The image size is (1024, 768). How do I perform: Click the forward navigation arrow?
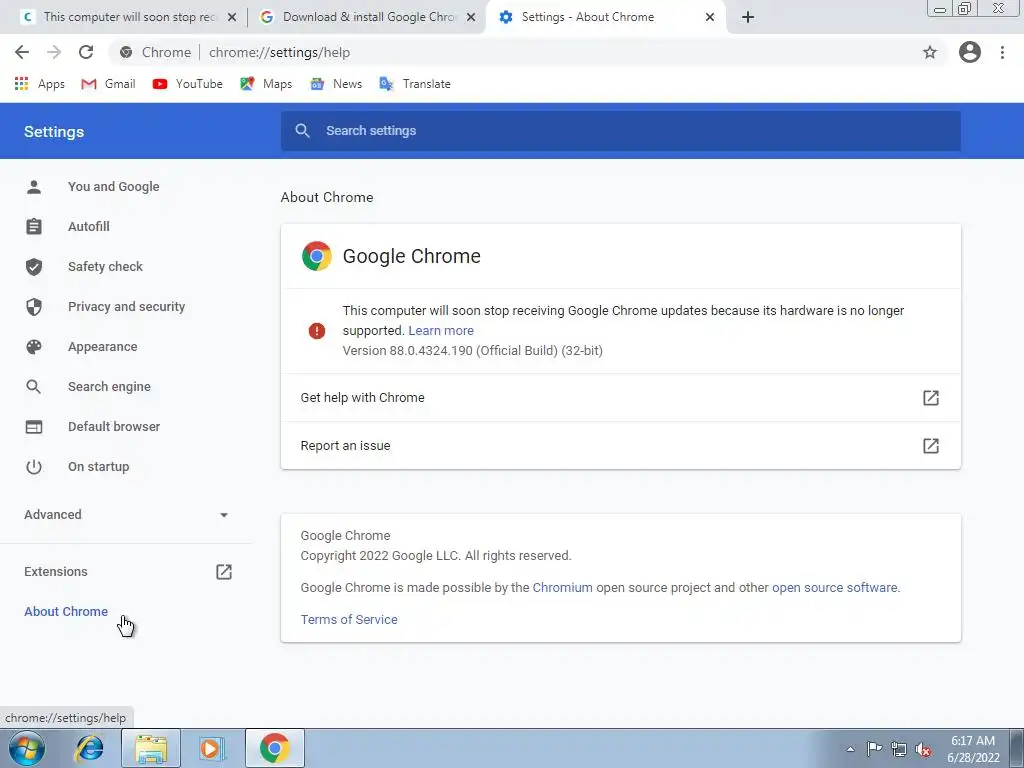(x=54, y=52)
